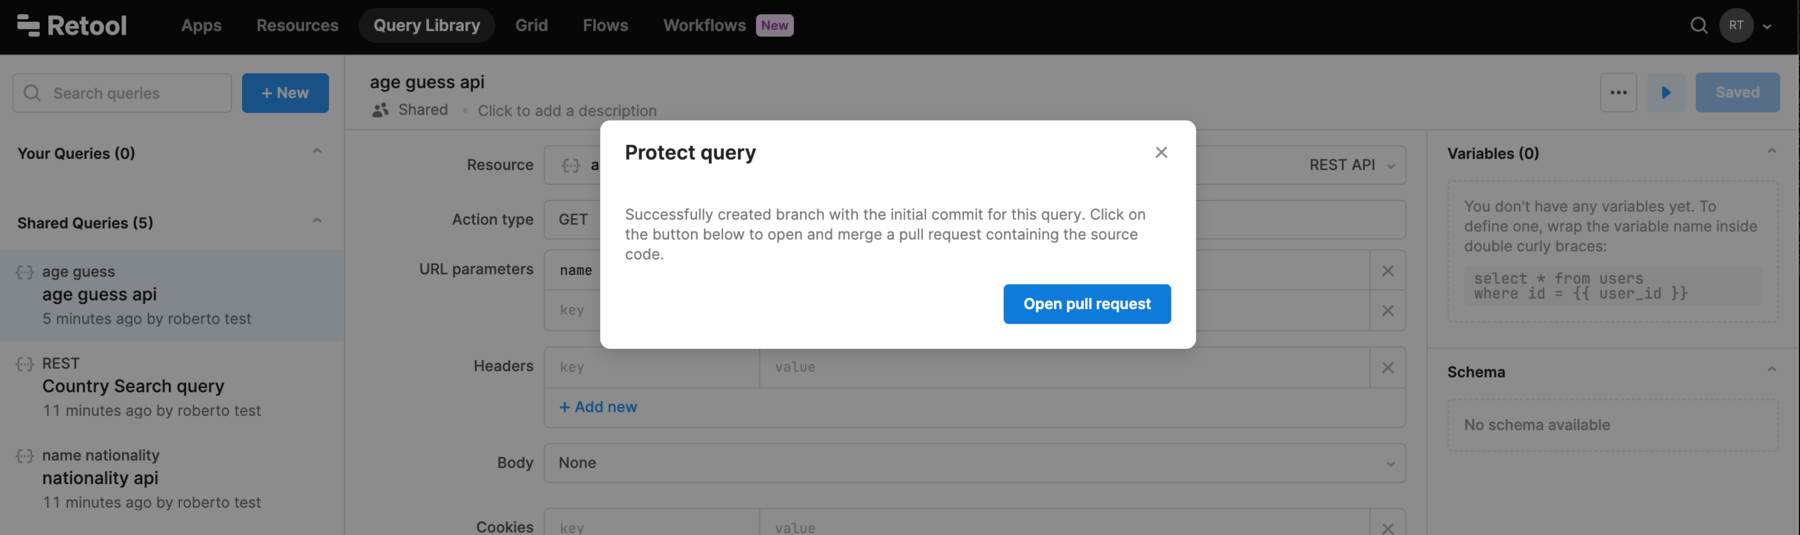Go to the Apps tab
Screen dimensions: 1800x535
point(201,25)
